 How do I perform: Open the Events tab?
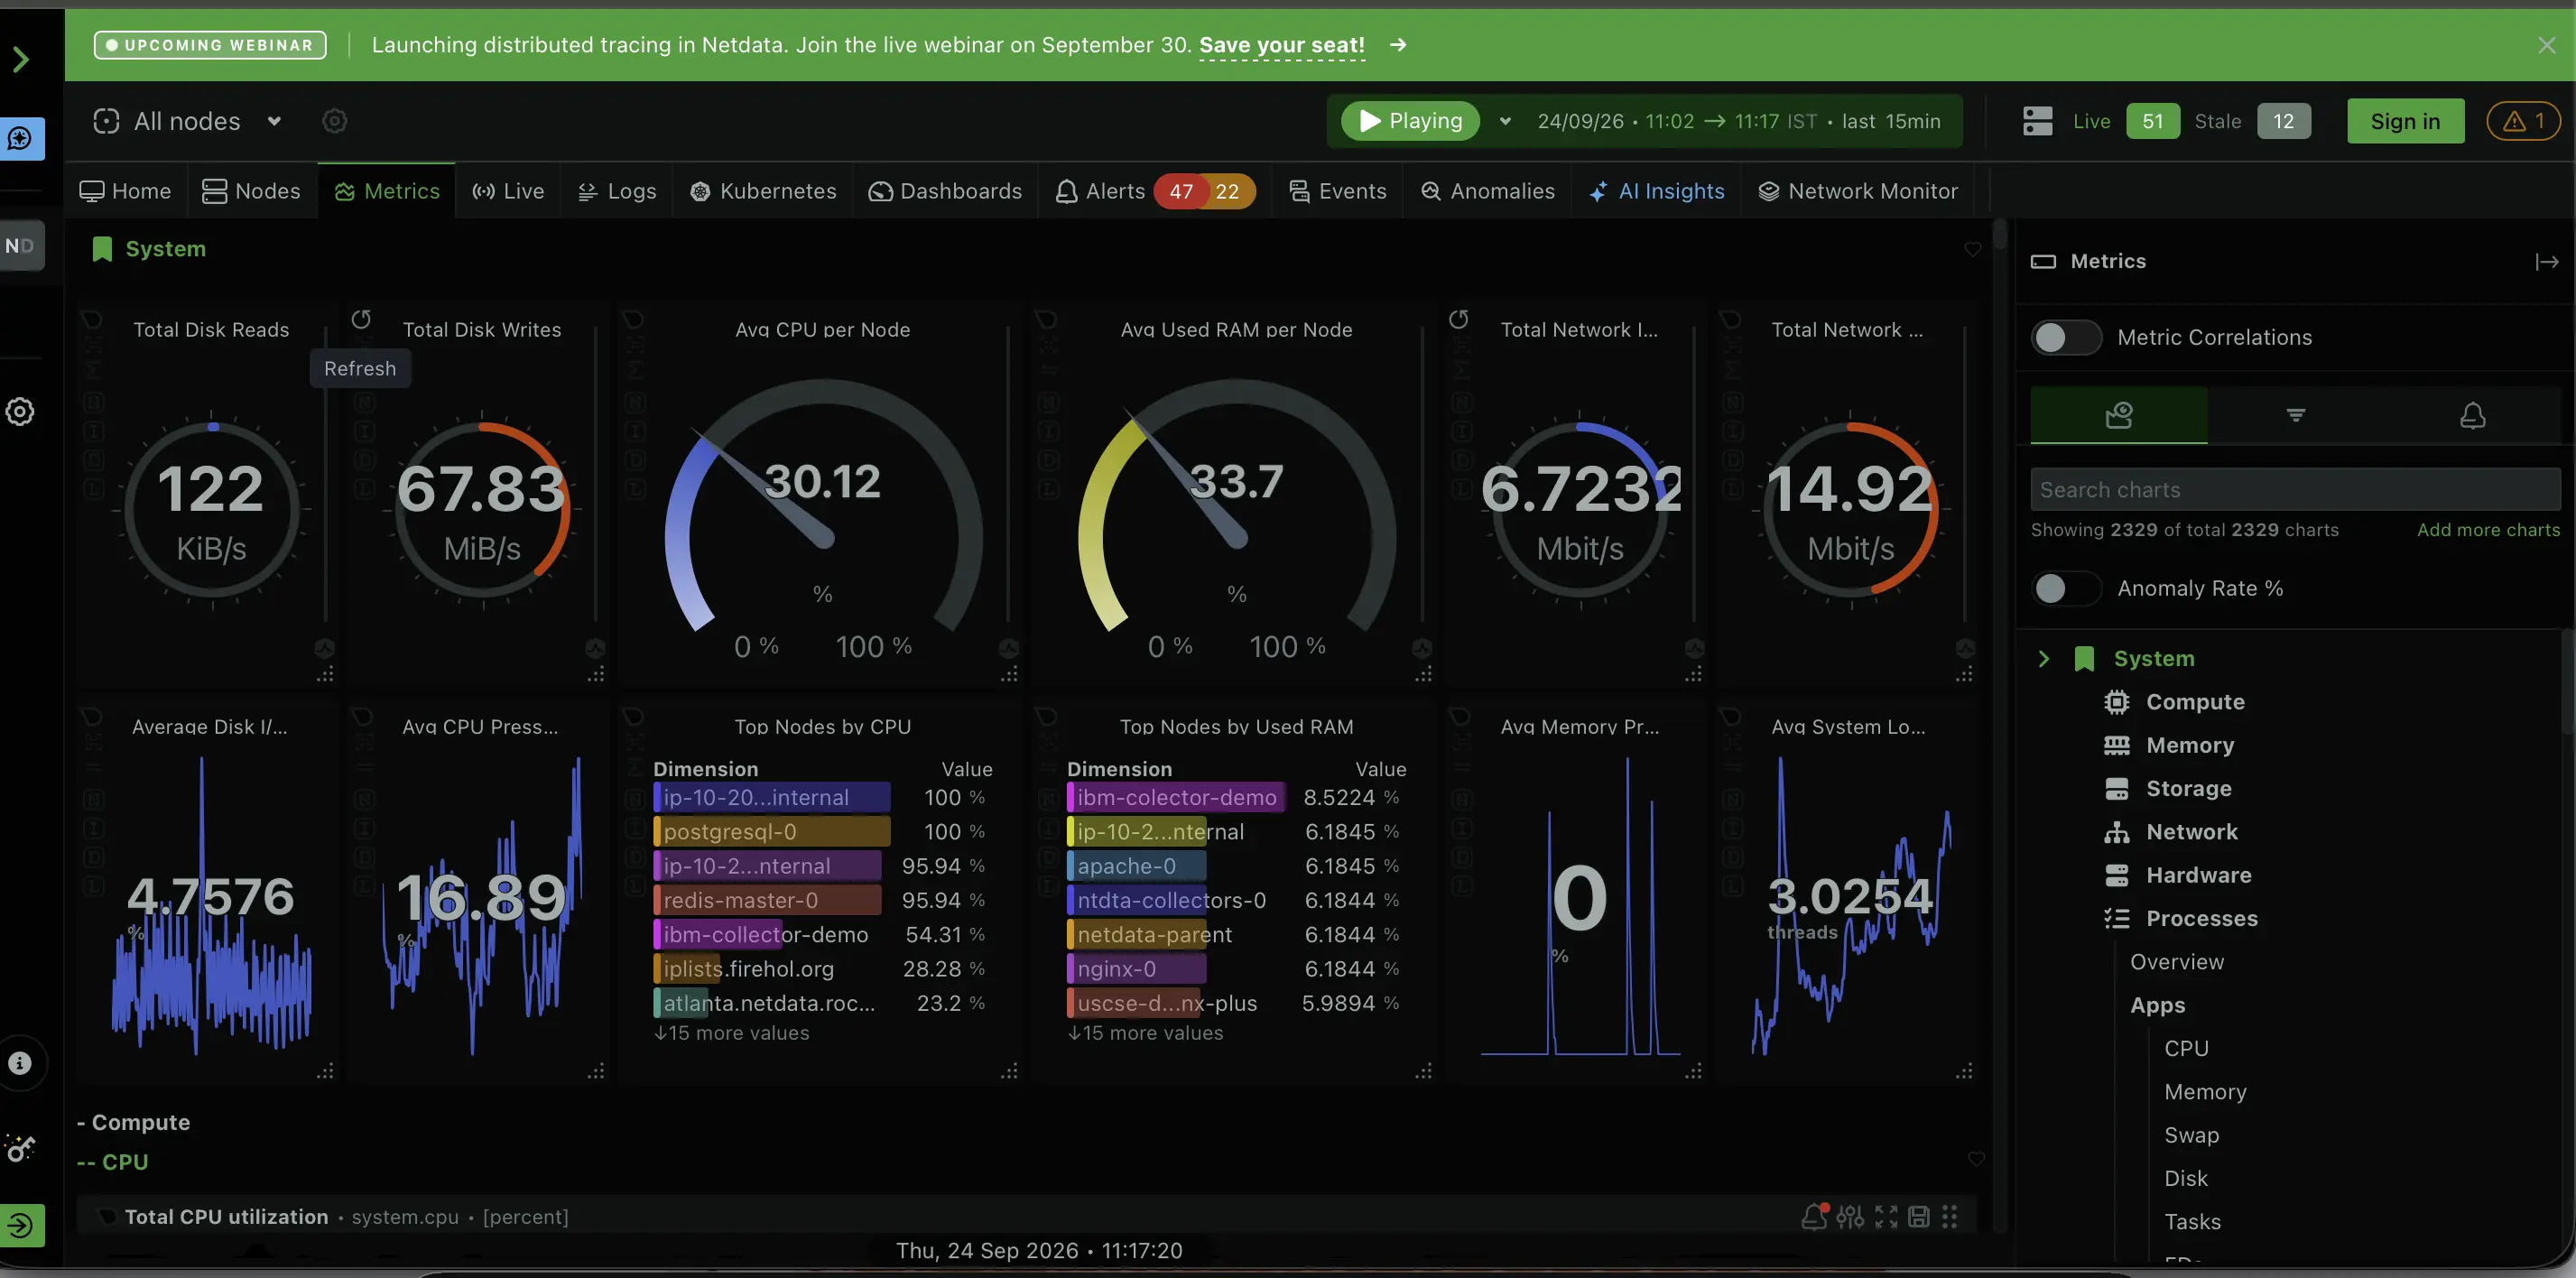coord(1338,191)
